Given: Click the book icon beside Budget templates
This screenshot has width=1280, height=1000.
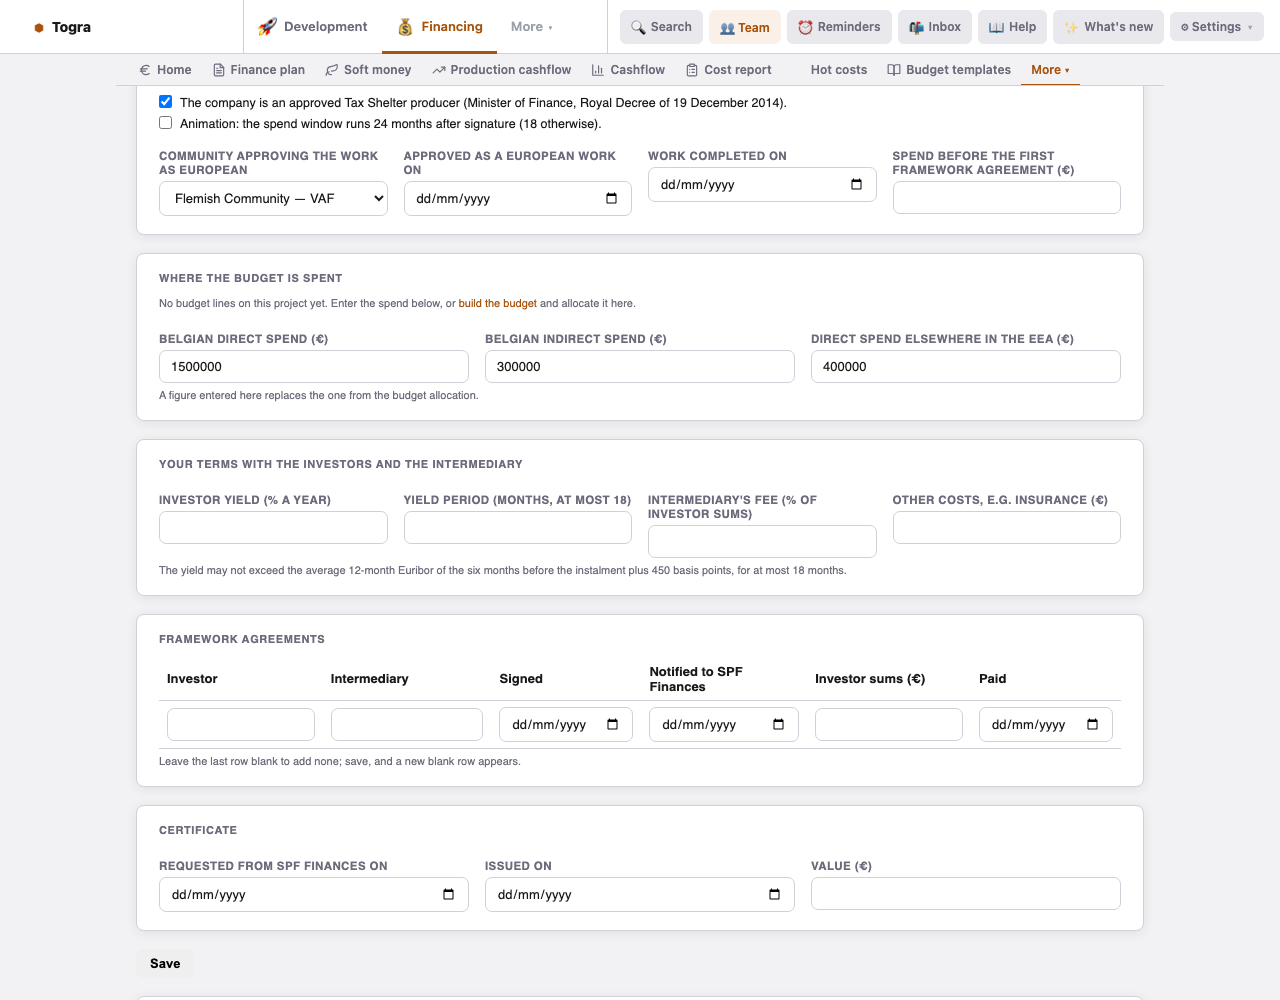Looking at the screenshot, I should click(894, 70).
